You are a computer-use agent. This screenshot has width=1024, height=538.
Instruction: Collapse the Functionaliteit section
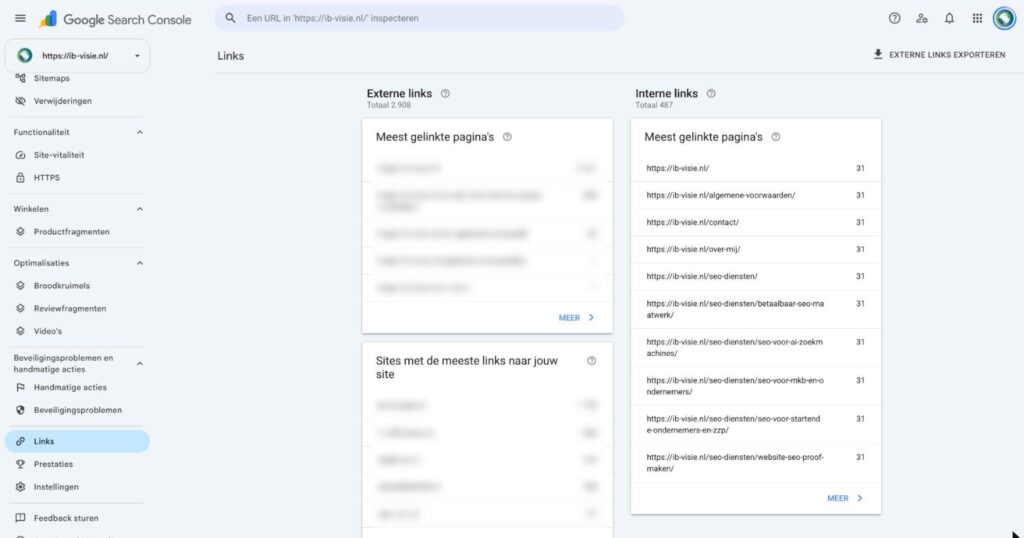point(139,132)
